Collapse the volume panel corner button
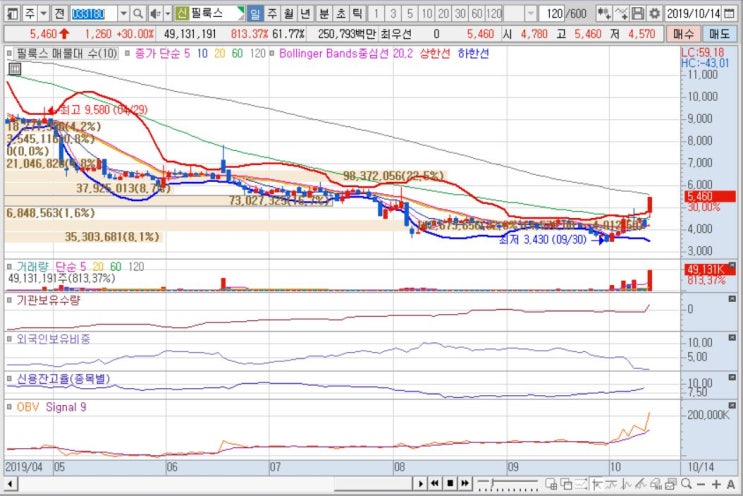 [732, 265]
